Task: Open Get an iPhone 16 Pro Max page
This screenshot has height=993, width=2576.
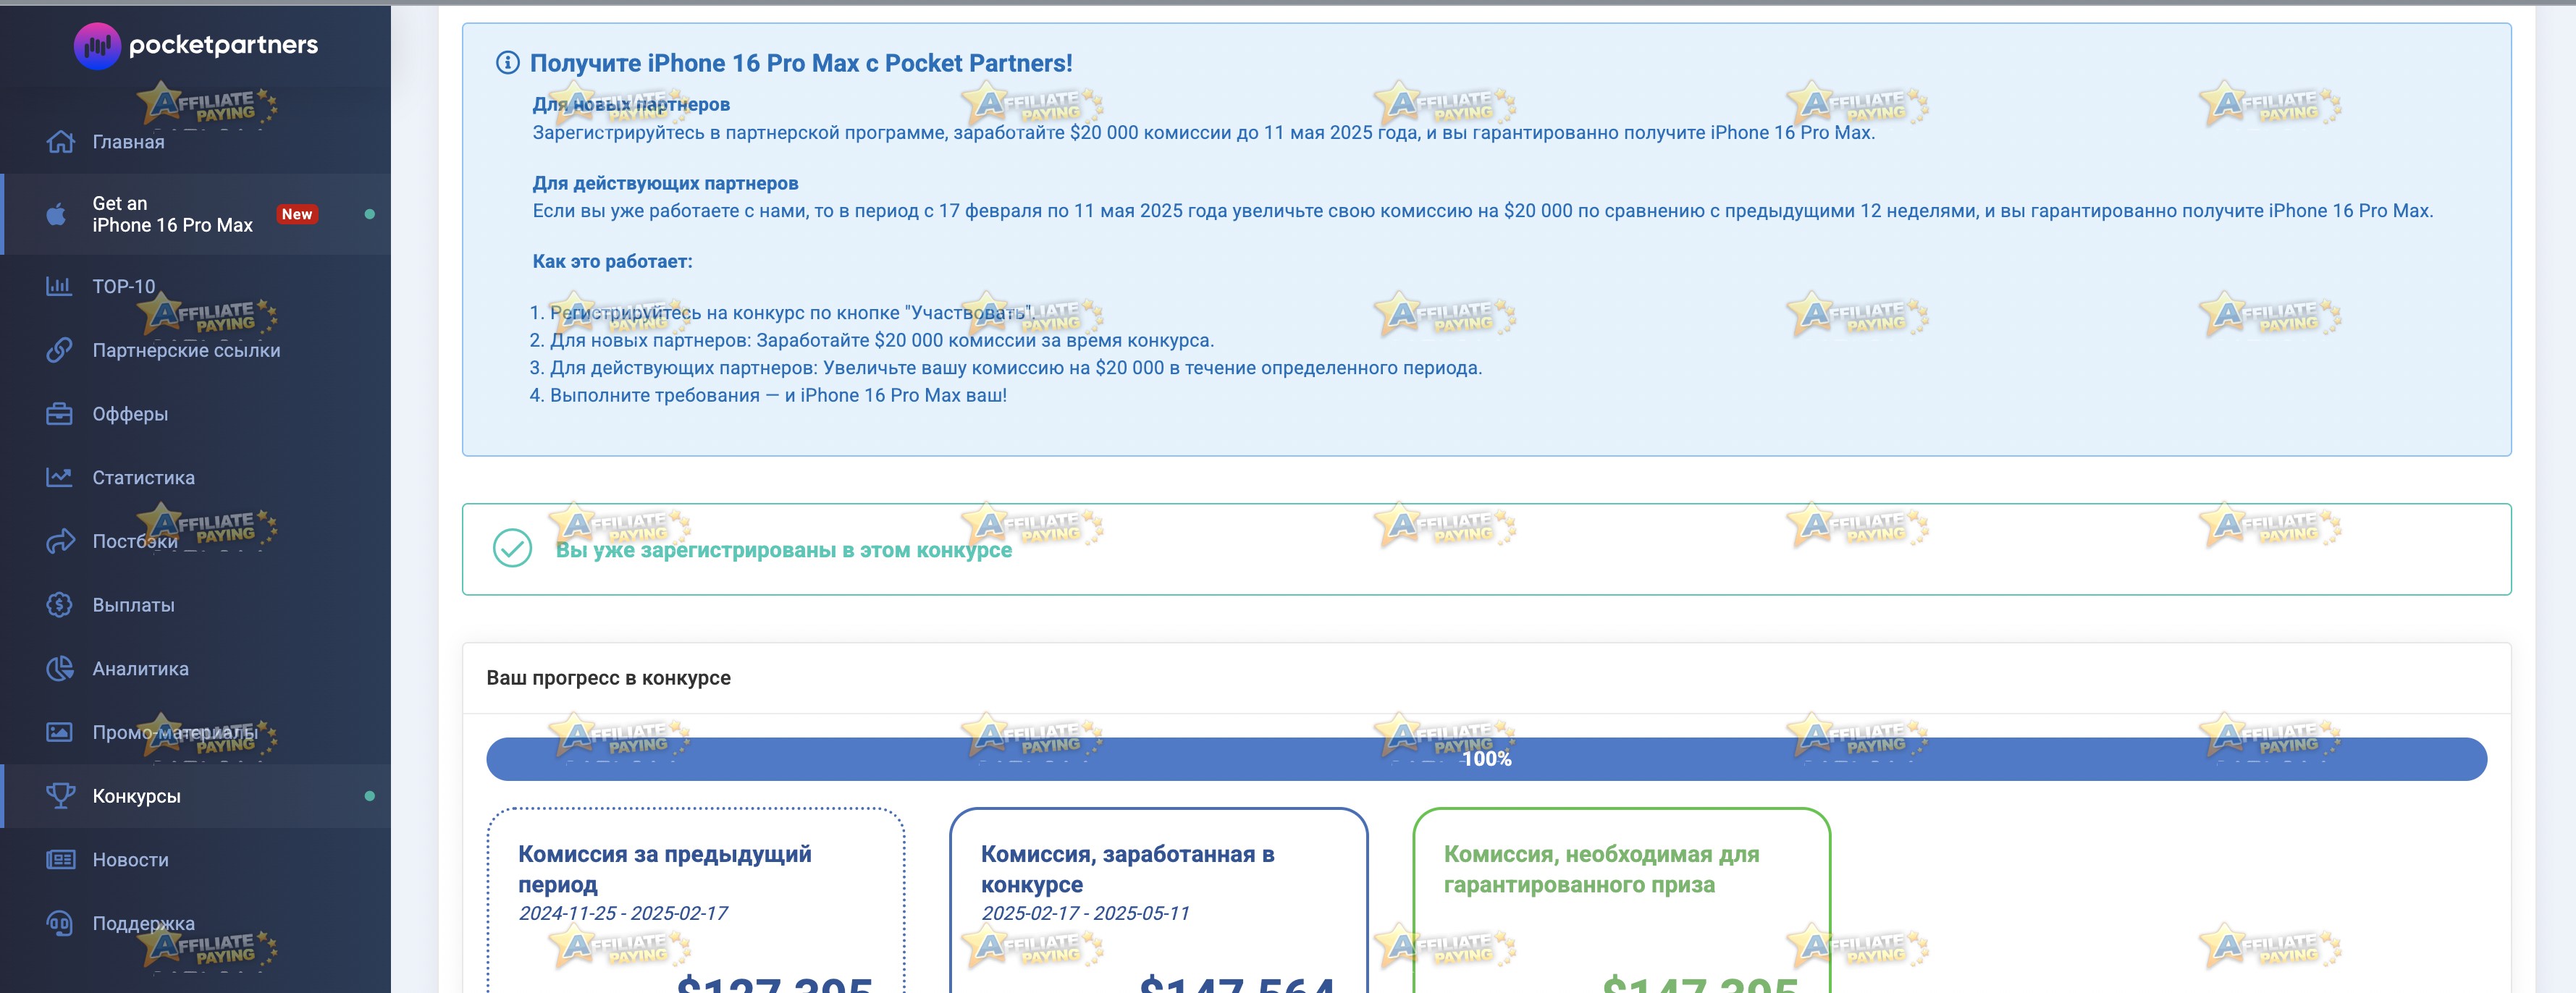Action: click(196, 214)
